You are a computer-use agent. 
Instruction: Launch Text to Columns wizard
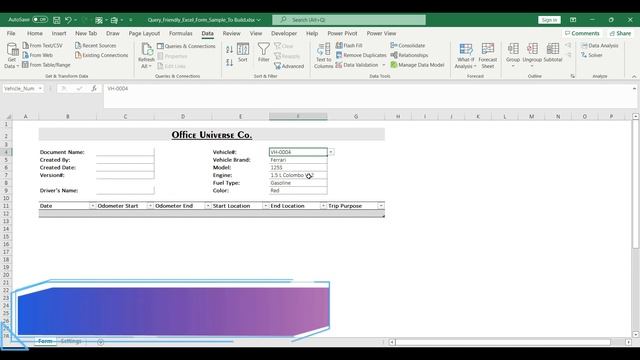(324, 56)
